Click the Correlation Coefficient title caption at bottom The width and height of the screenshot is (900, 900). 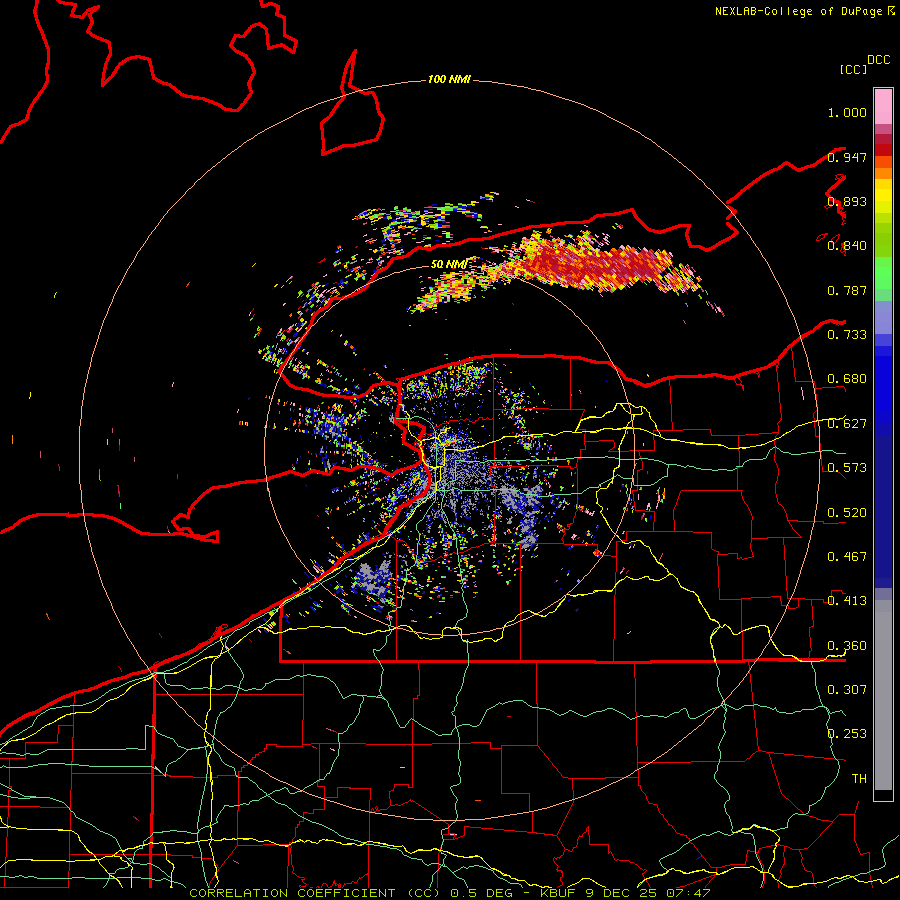(449, 893)
